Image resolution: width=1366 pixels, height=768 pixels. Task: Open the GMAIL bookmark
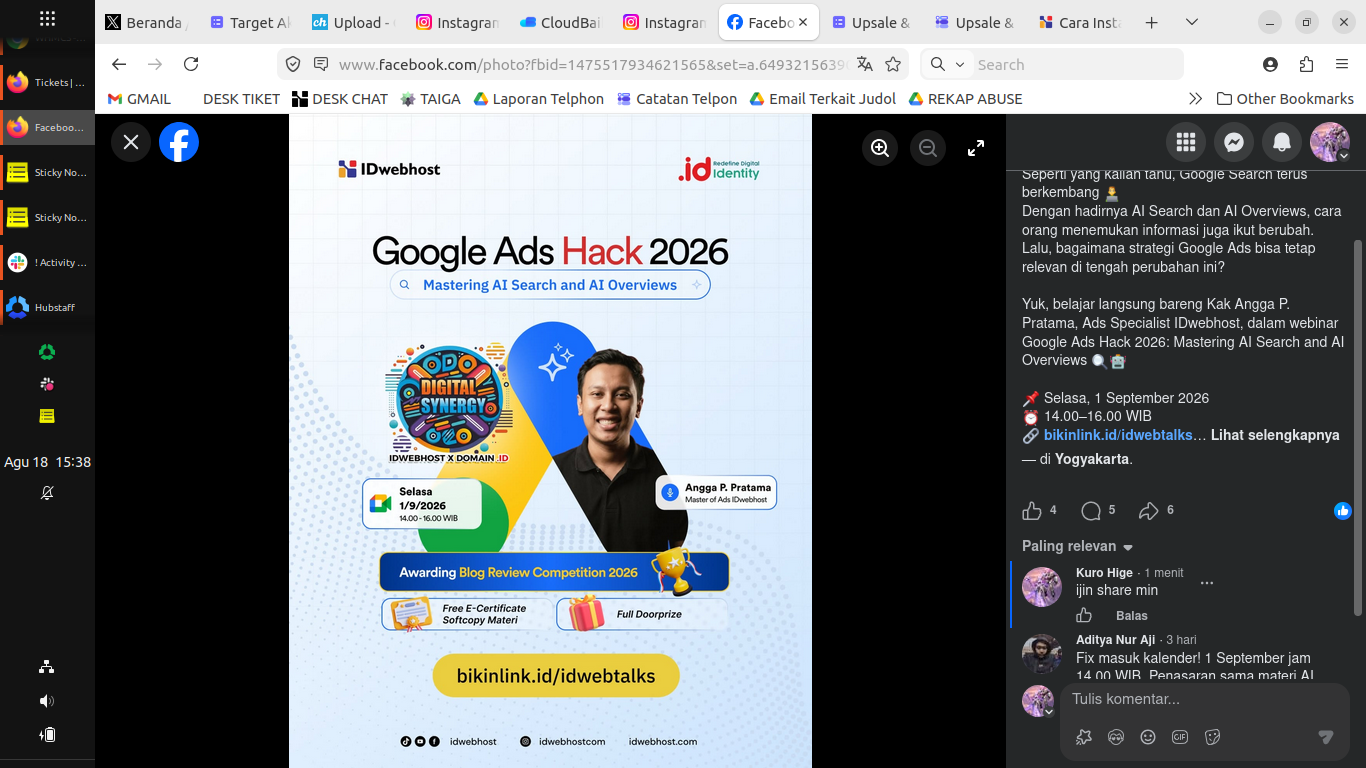point(139,99)
